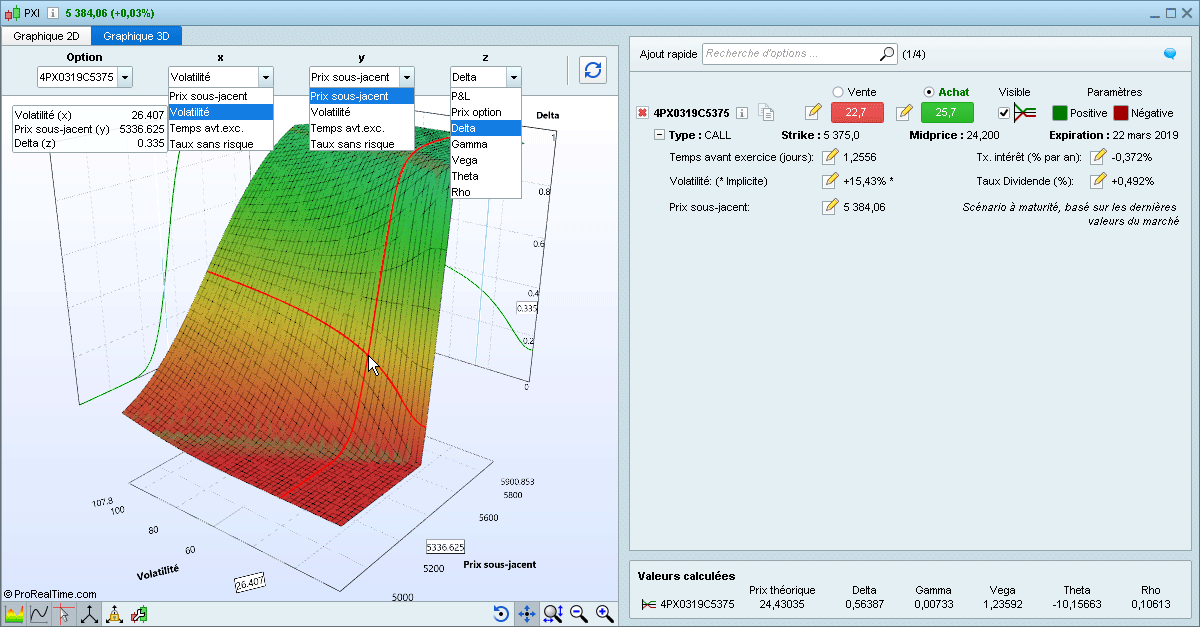The width and height of the screenshot is (1200, 627).
Task: Open the z-axis dropdown showing Delta
Action: [513, 77]
